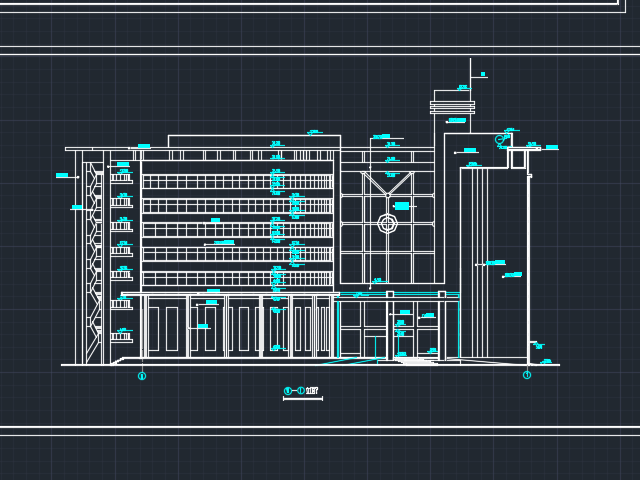Image resolution: width=640 pixels, height=480 pixels.
Task: Select the rooftop parapet rectangle on left block
Action: (x=254, y=141)
